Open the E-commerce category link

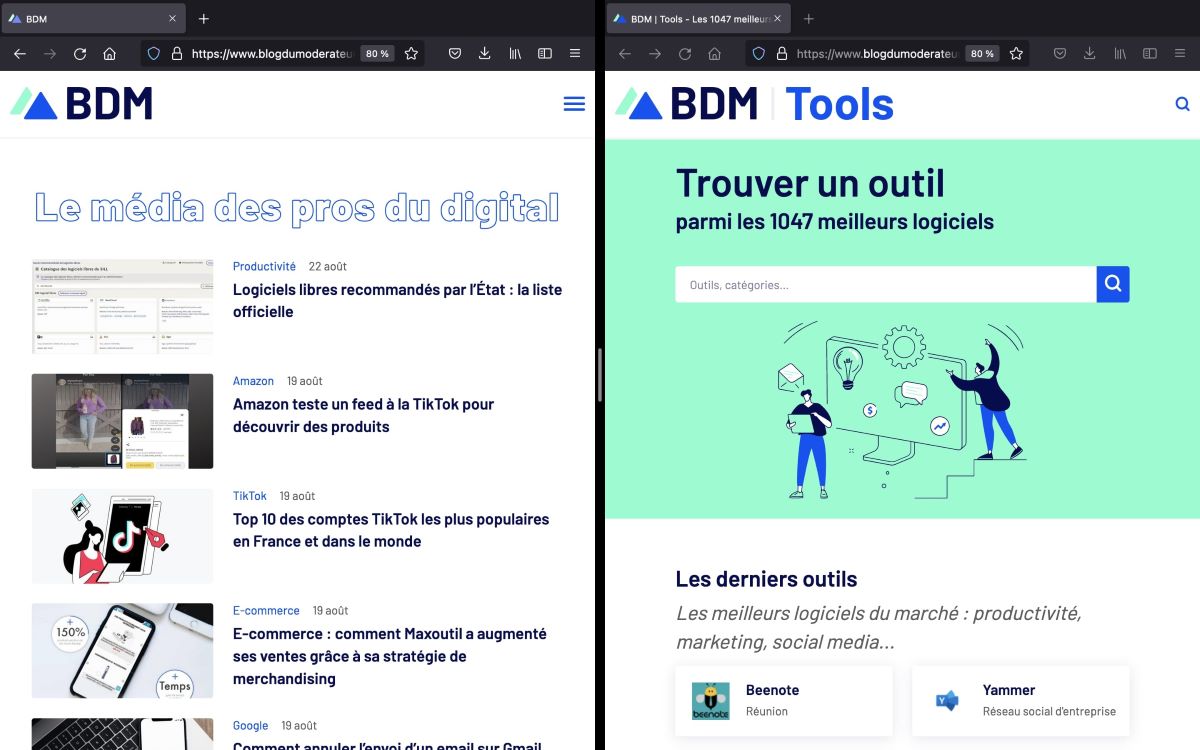(x=266, y=611)
